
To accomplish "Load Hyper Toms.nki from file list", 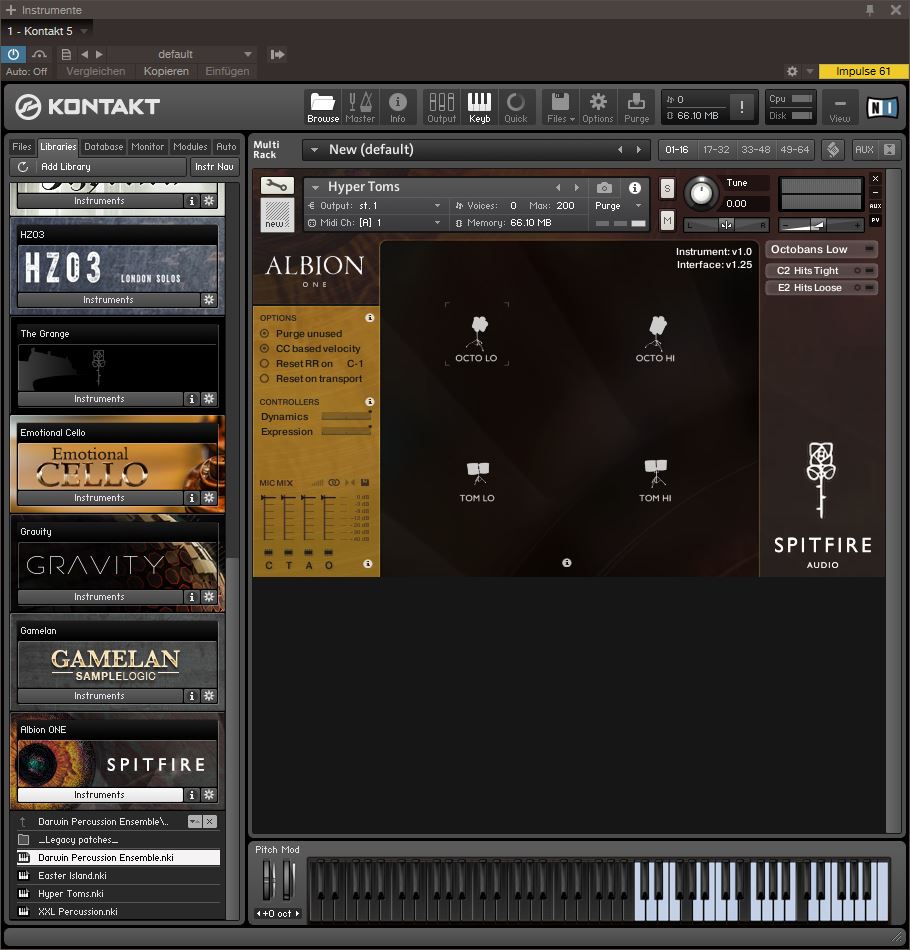I will pos(118,894).
